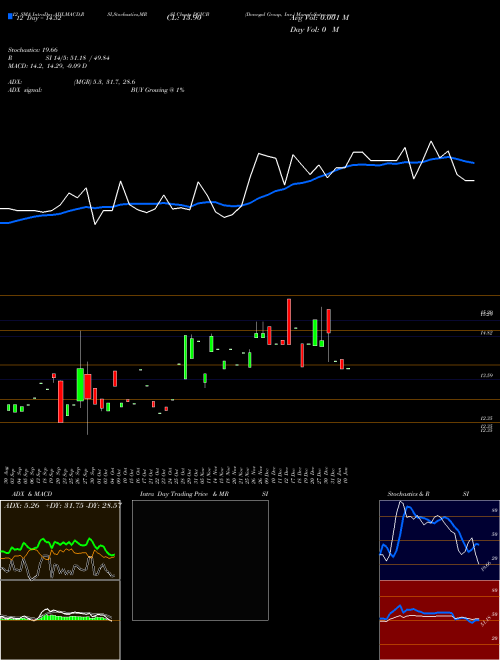
Task: Click the 13.39 price axis label
Action: tap(487, 375)
